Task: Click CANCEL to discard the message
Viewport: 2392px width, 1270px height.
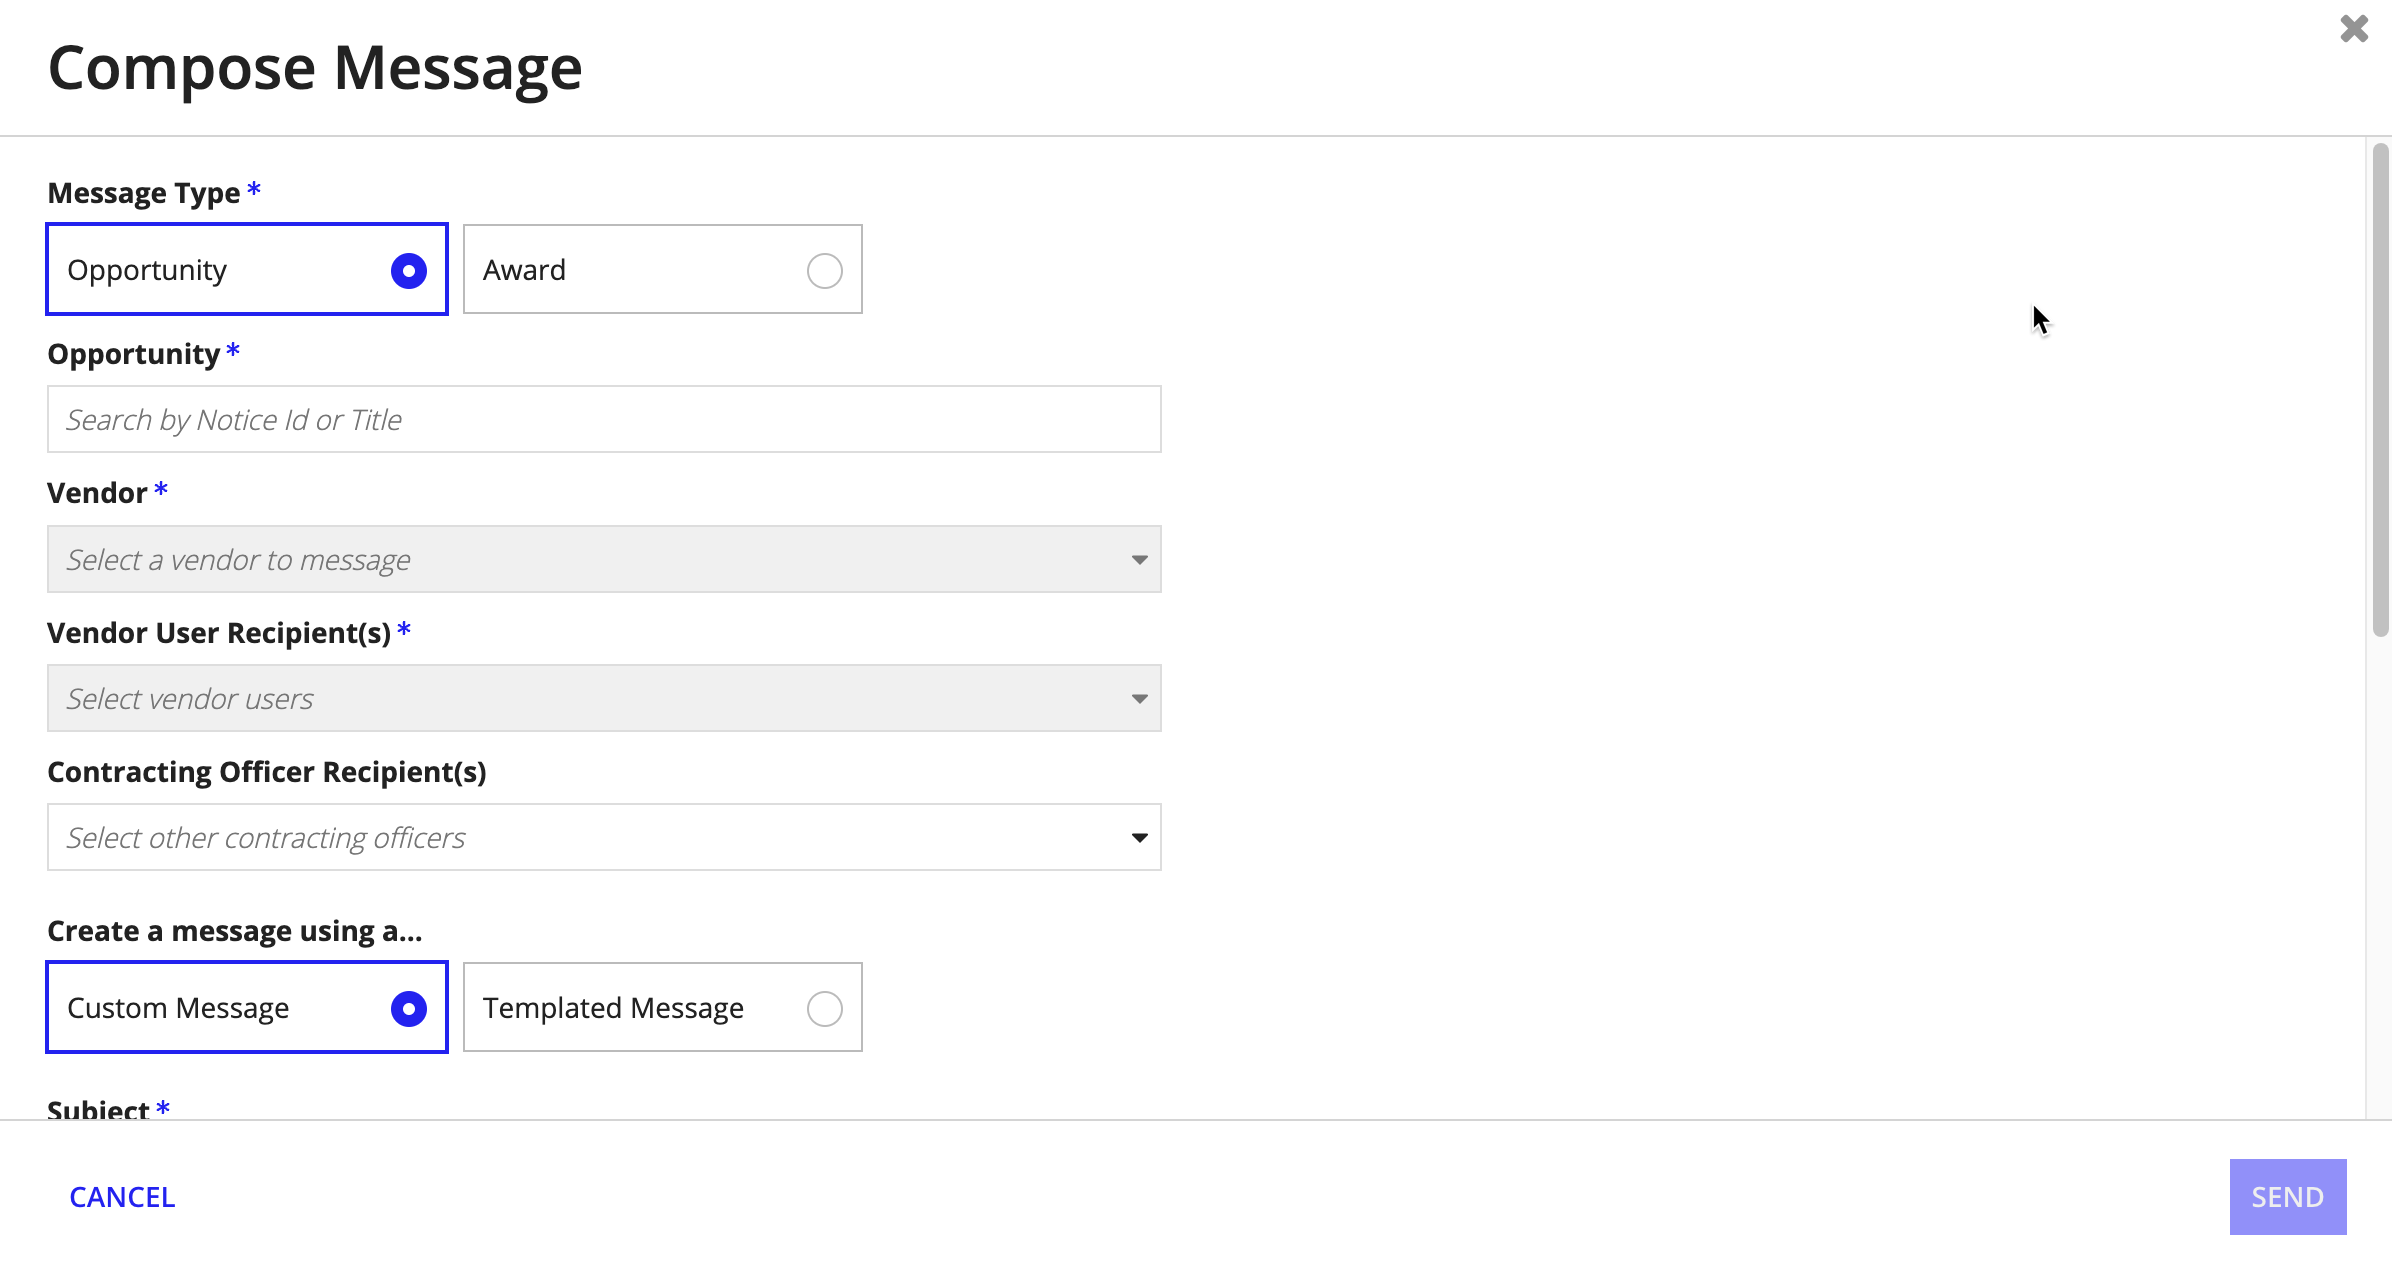Action: click(x=122, y=1196)
